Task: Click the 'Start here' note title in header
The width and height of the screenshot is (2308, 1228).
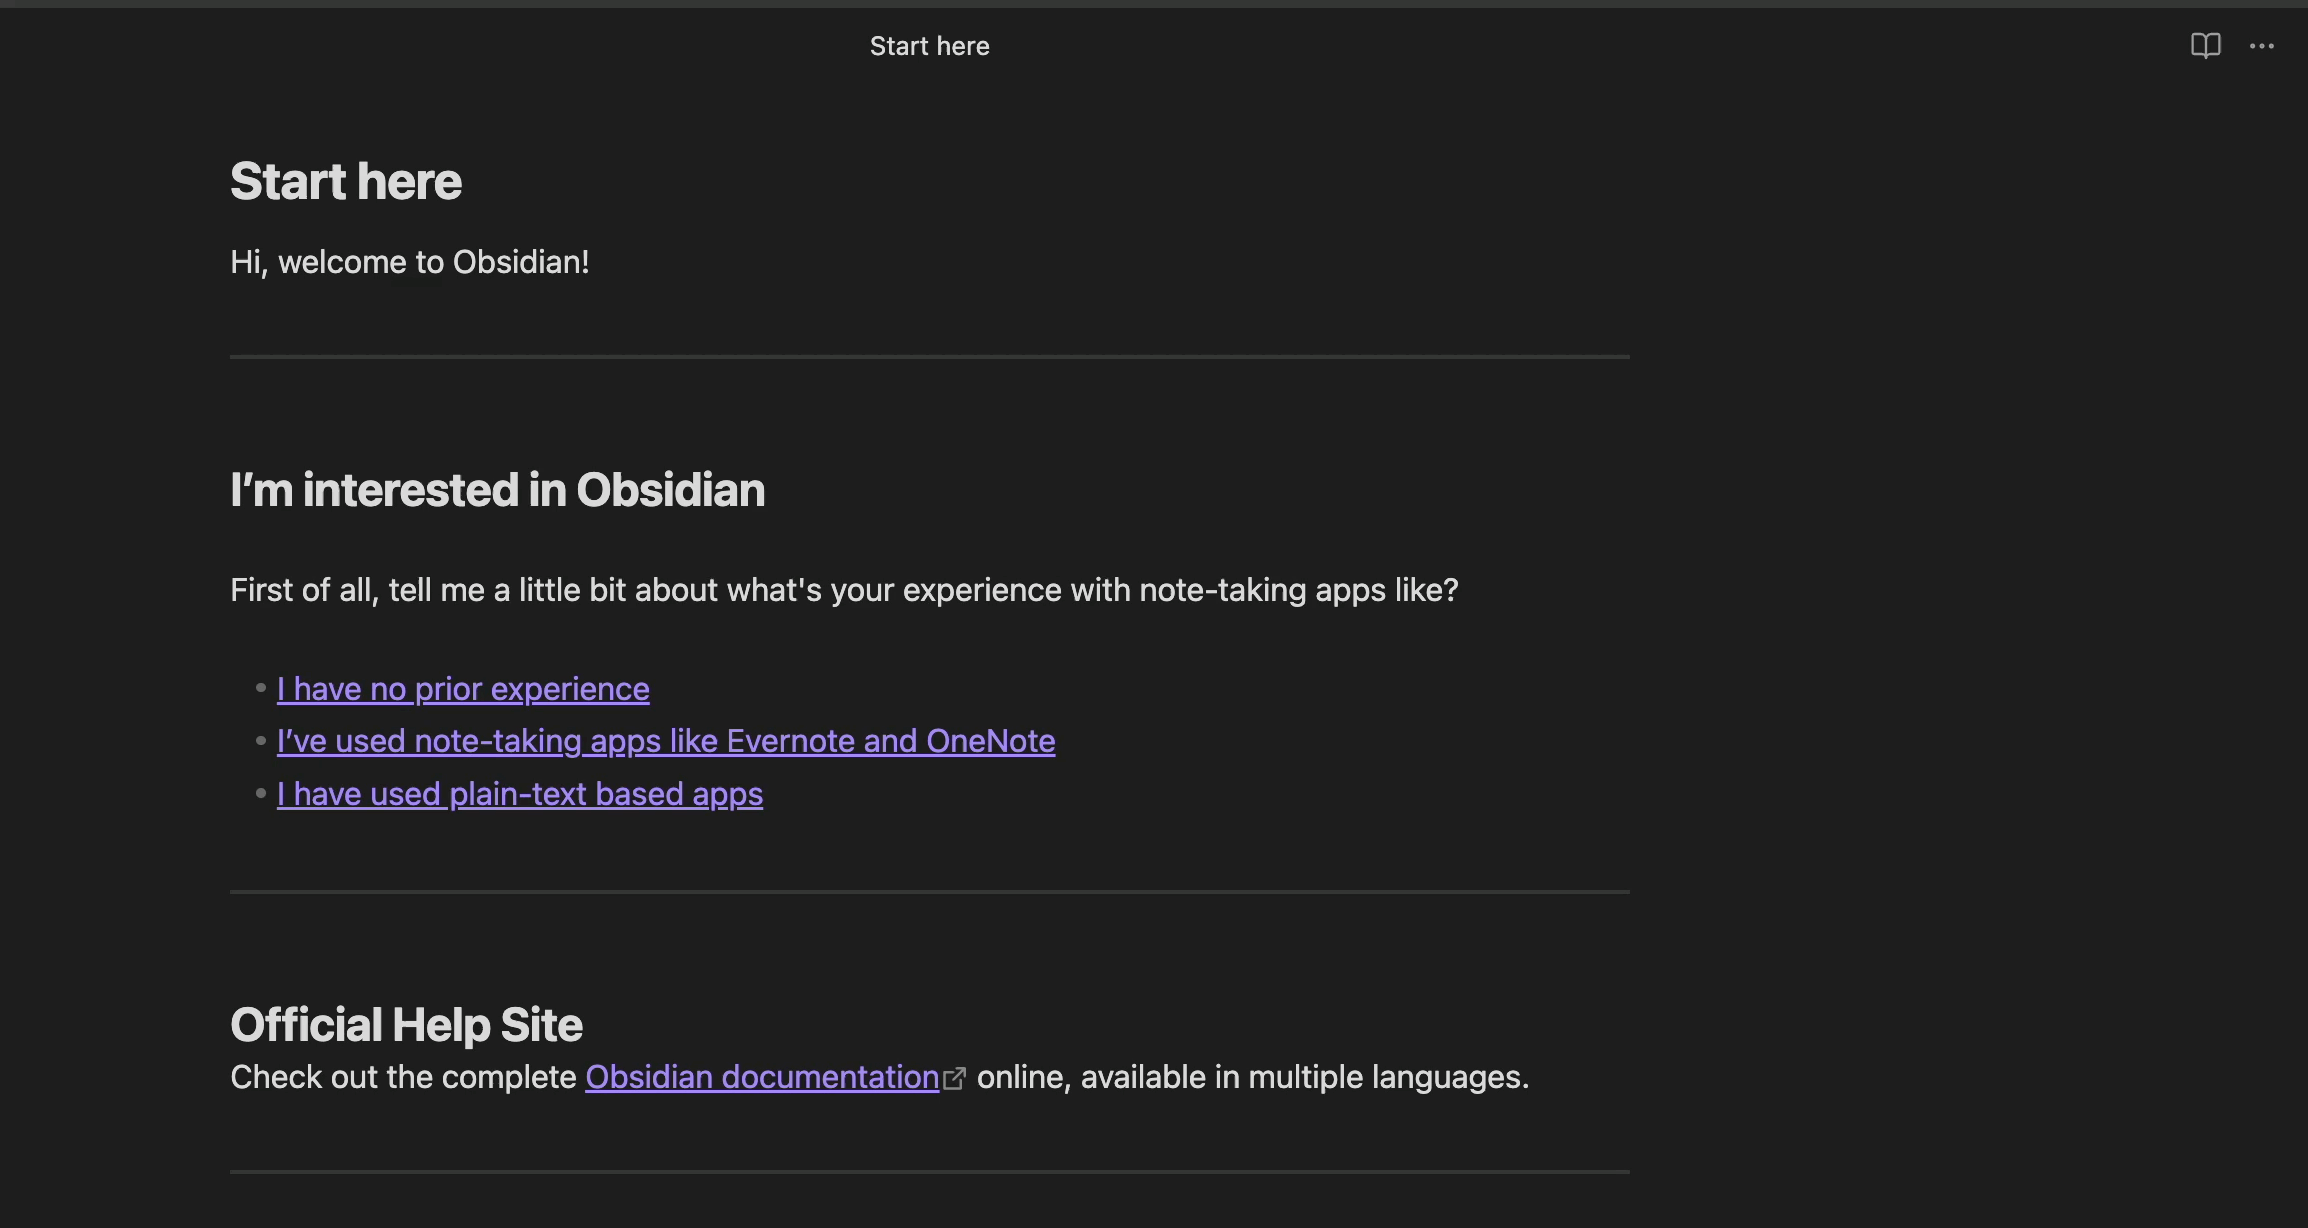Action: click(x=929, y=46)
